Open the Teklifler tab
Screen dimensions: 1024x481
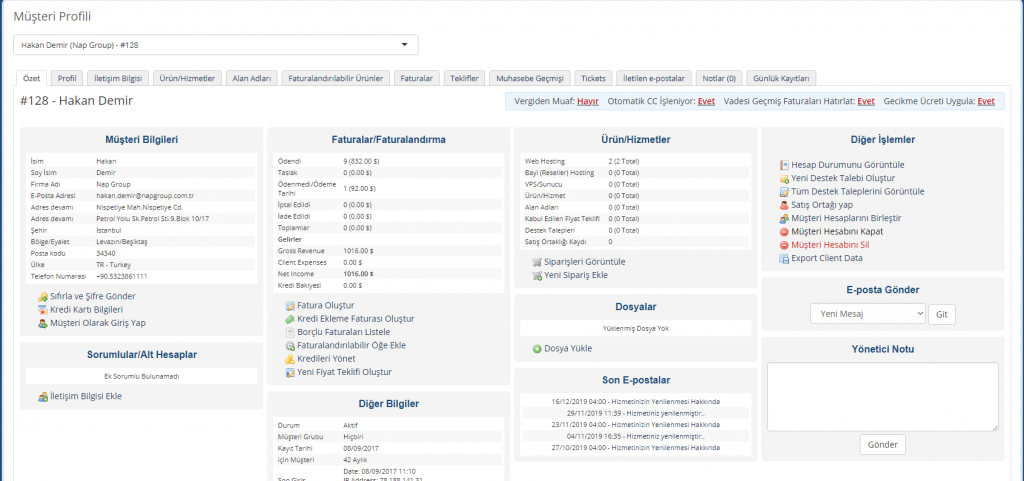465,78
